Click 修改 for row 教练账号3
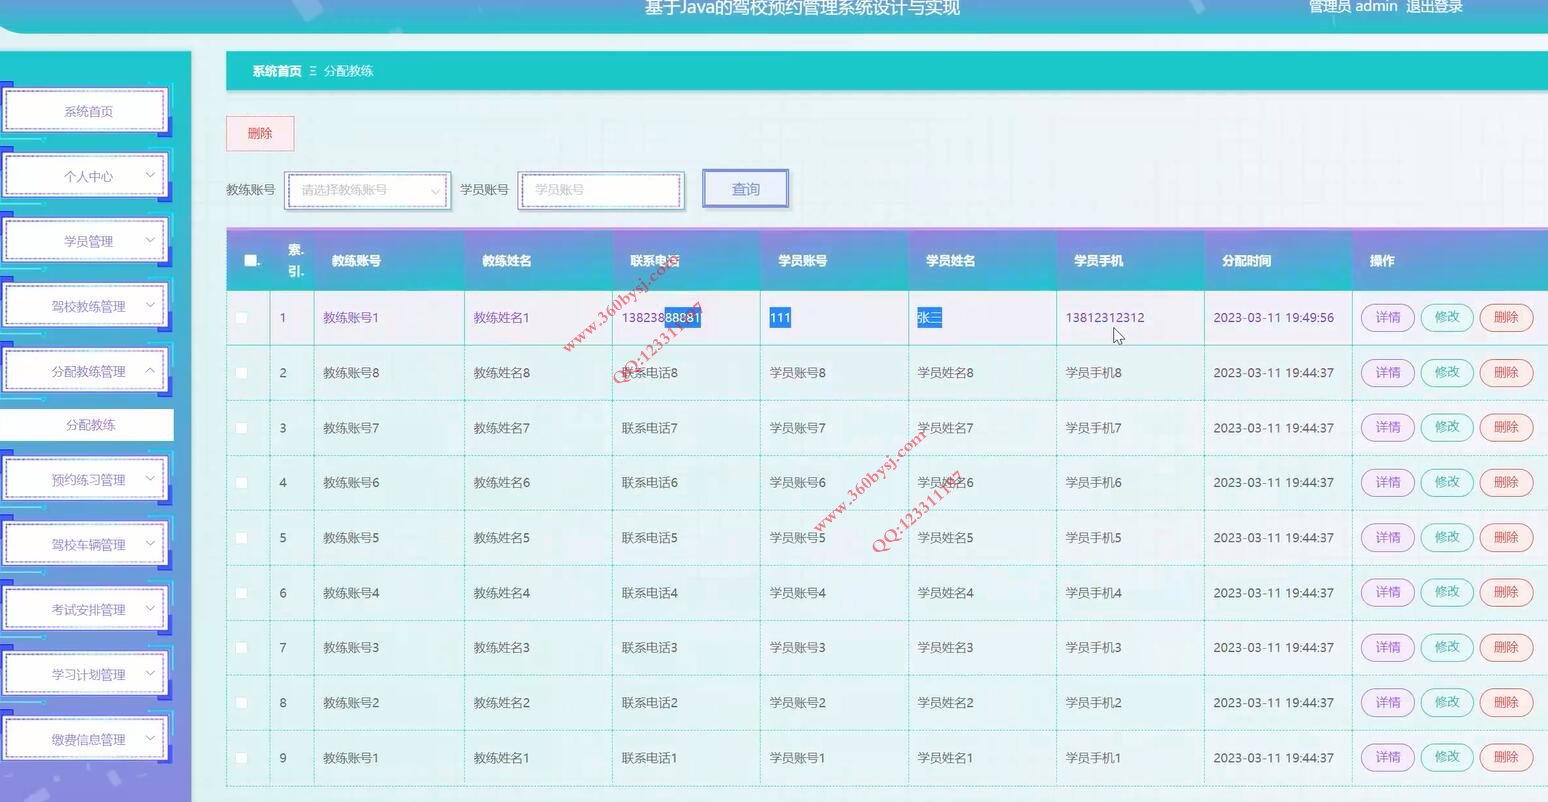 point(1447,648)
